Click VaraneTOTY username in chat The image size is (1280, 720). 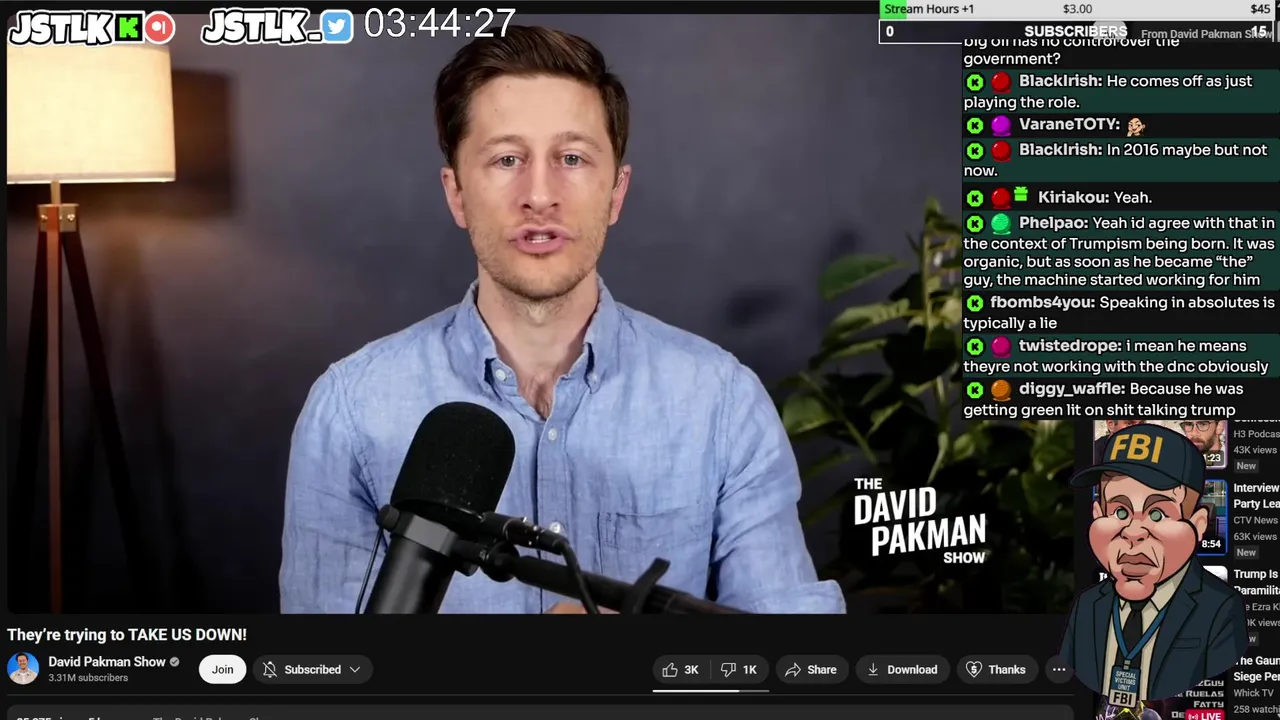pos(1069,124)
